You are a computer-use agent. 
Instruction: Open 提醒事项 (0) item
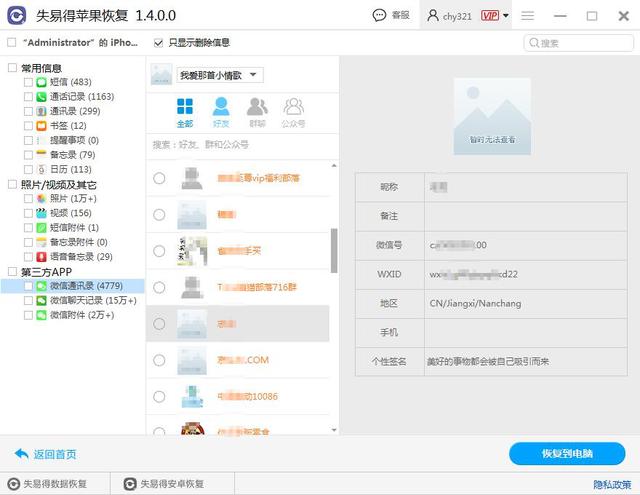click(x=74, y=140)
